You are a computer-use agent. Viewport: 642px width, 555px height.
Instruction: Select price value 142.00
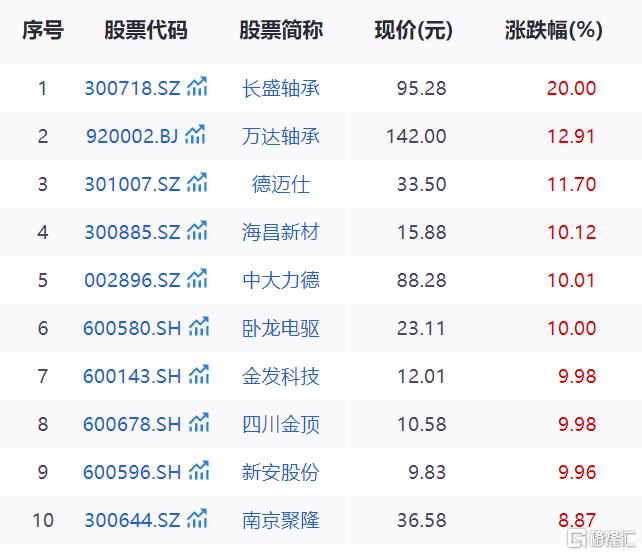416,136
